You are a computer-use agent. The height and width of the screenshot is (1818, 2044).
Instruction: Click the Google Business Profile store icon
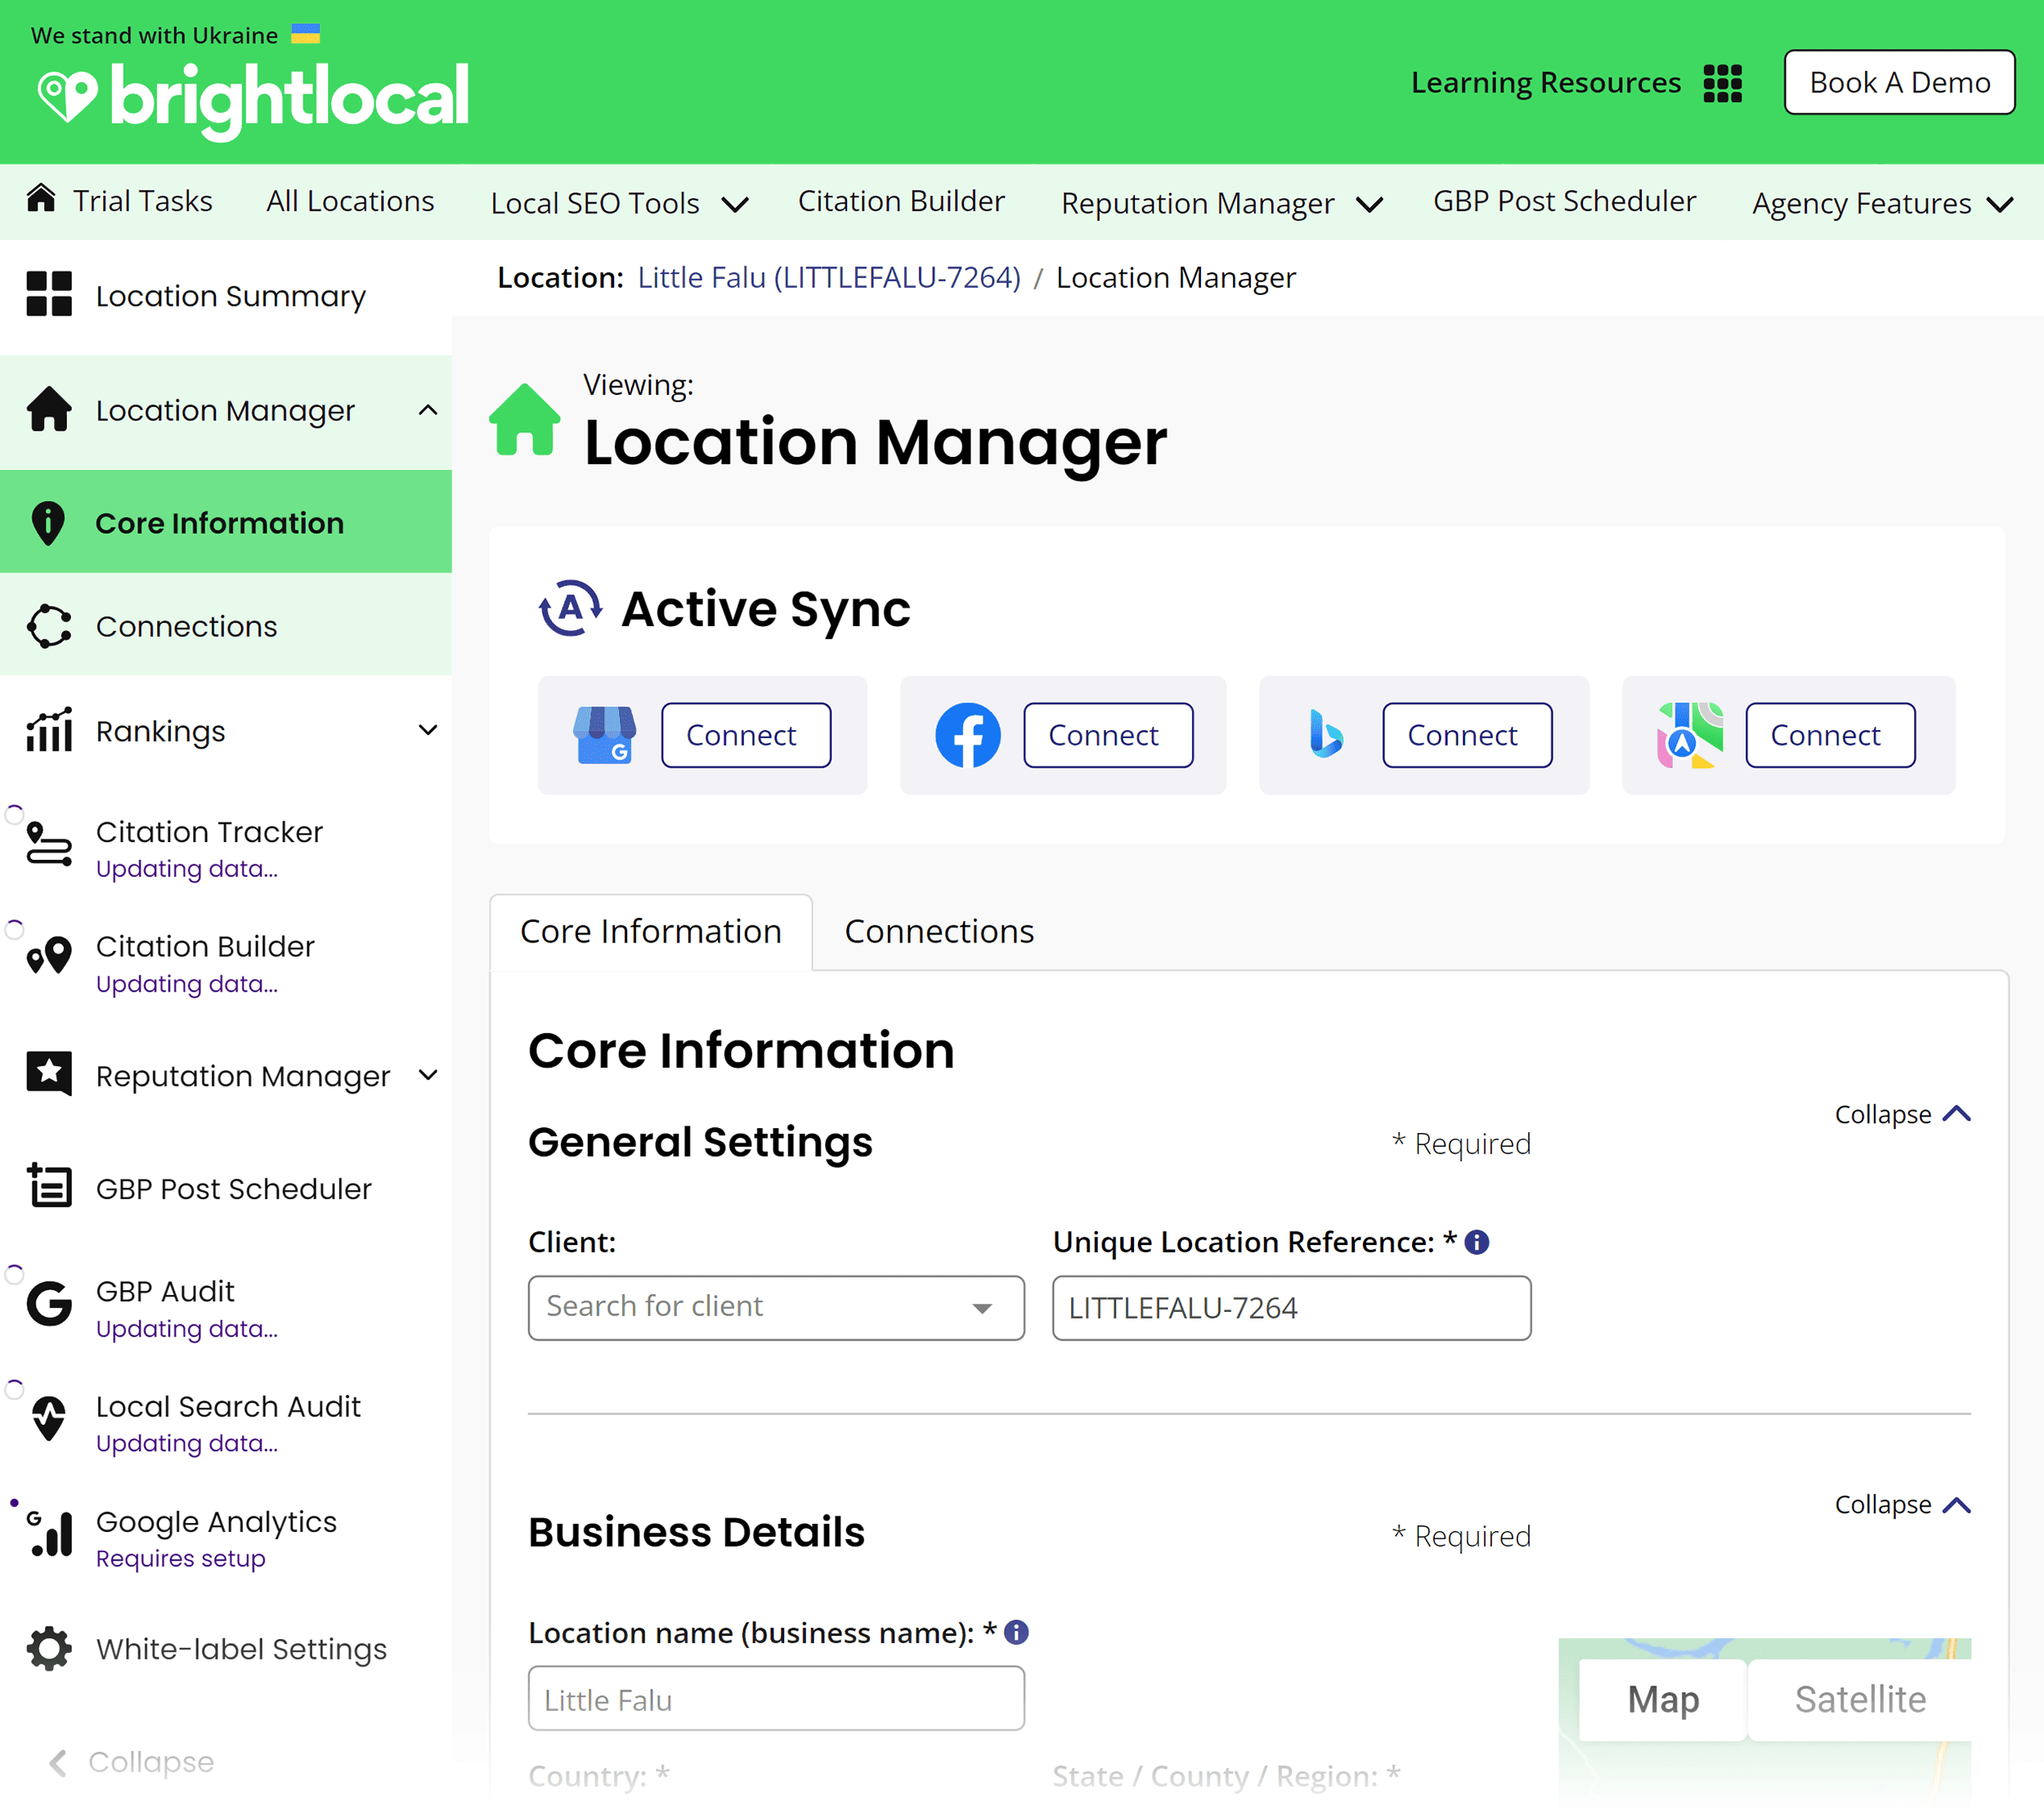(x=605, y=735)
